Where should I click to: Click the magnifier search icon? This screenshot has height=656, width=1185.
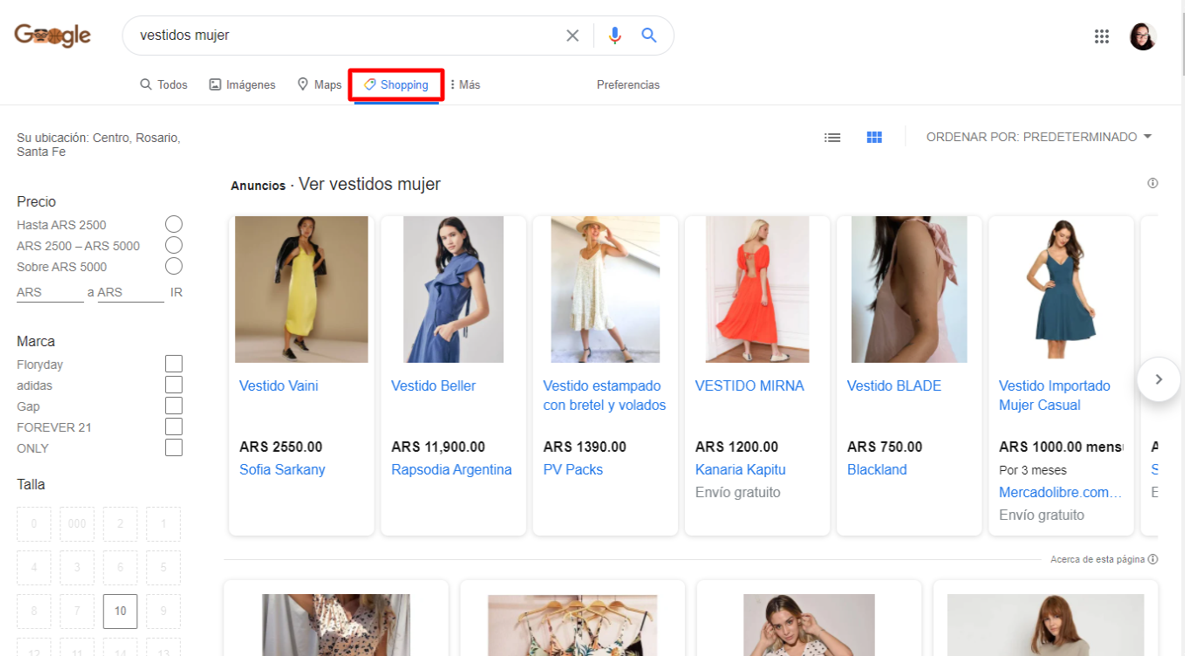[x=648, y=35]
